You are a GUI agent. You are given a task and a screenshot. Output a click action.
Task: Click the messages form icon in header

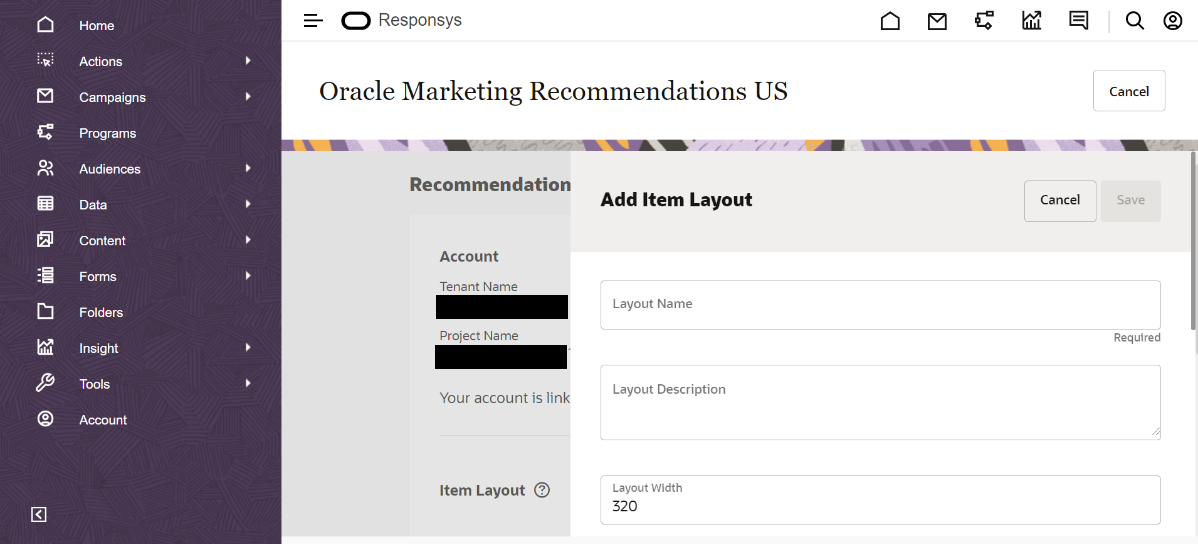click(x=1078, y=21)
